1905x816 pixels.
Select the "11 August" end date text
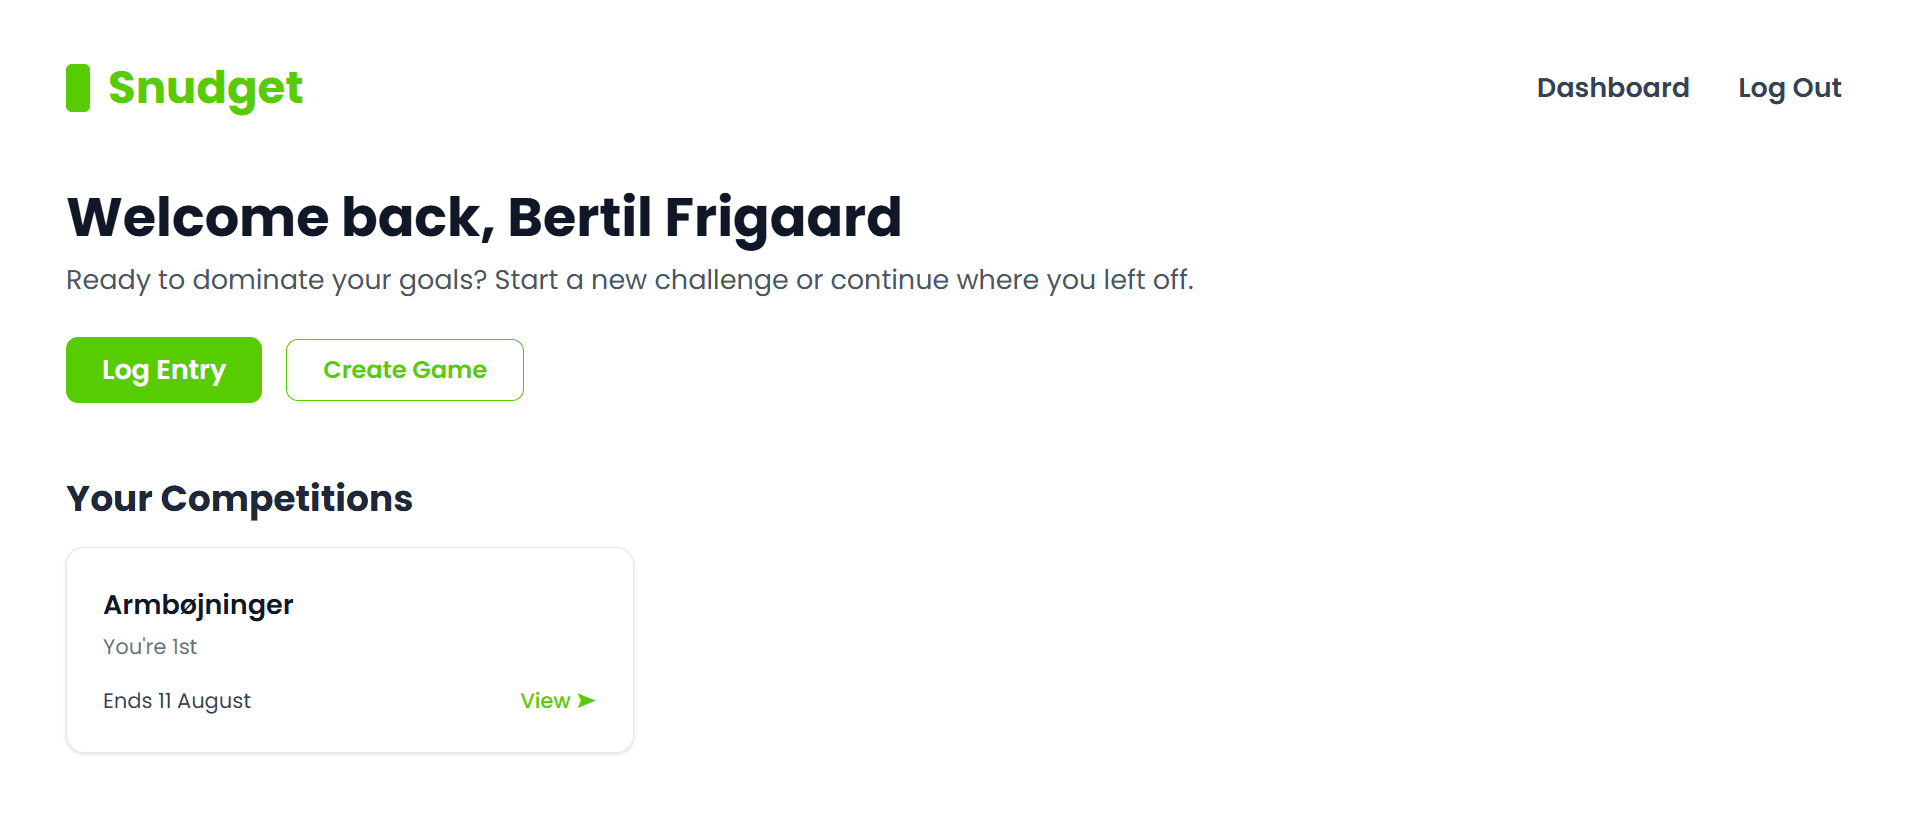205,701
